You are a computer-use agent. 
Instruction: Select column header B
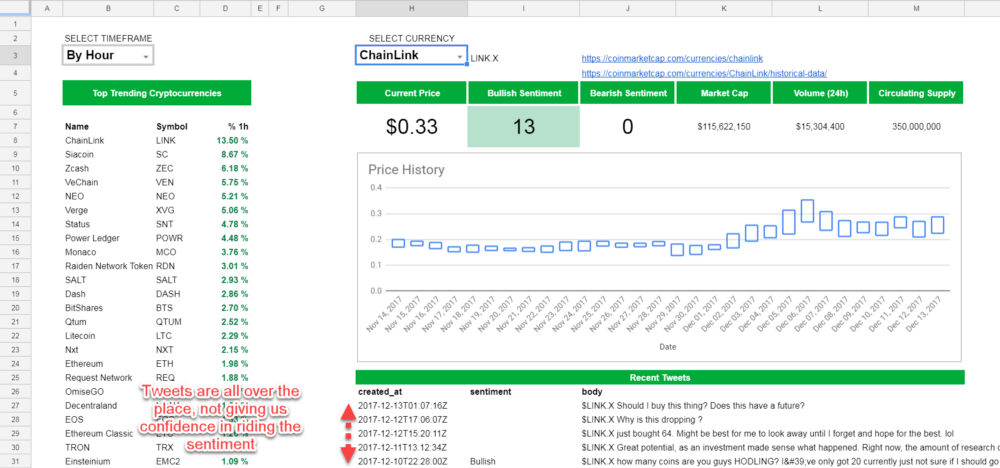point(108,8)
